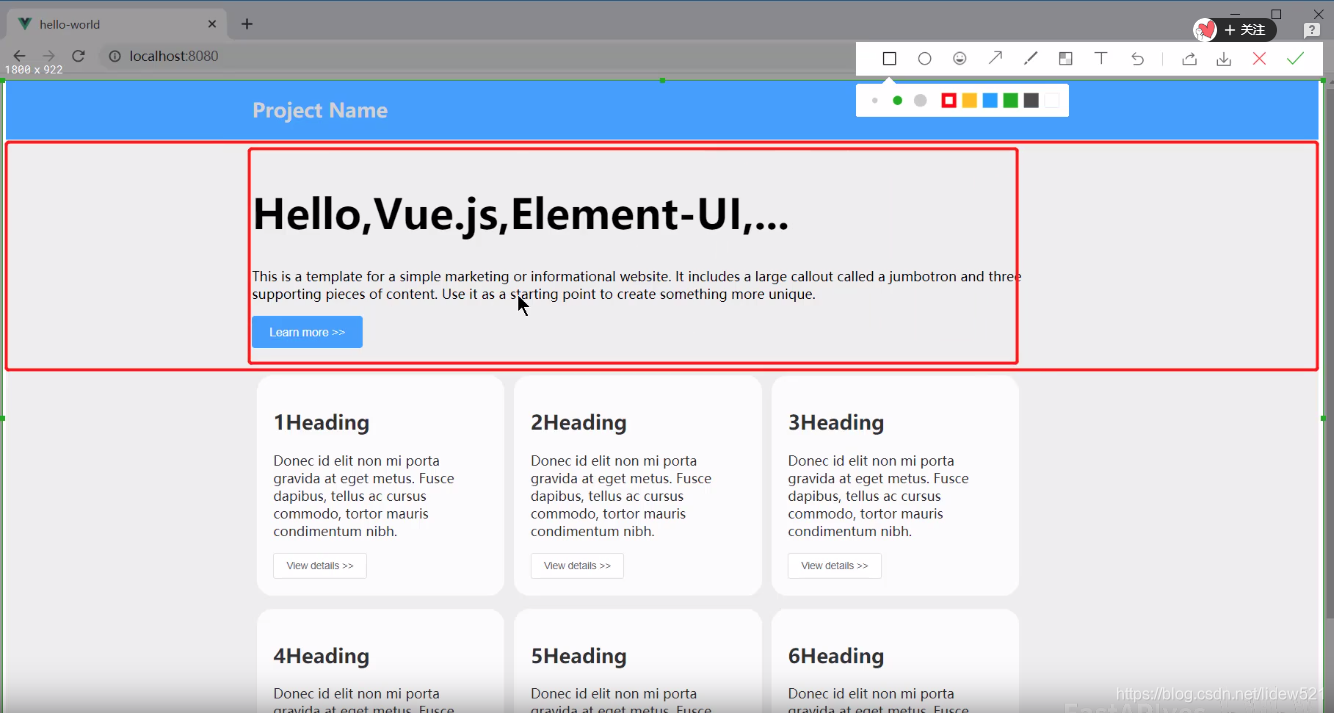The height and width of the screenshot is (713, 1334).
Task: Click the Hello,Vue.js,Element-UI,... headline
Action: point(520,214)
